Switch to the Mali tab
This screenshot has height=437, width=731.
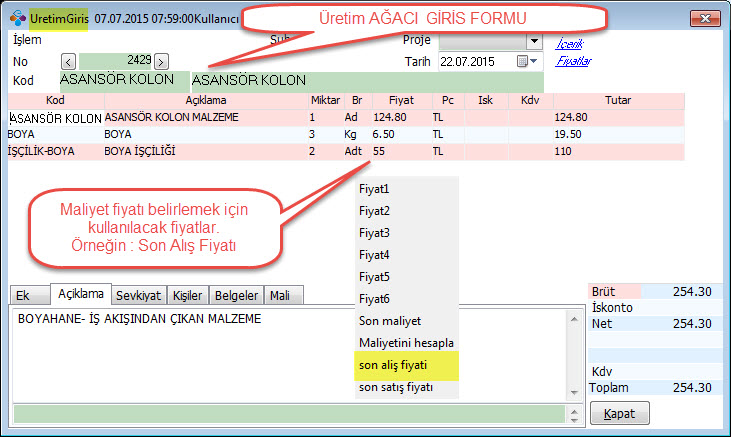[x=283, y=295]
